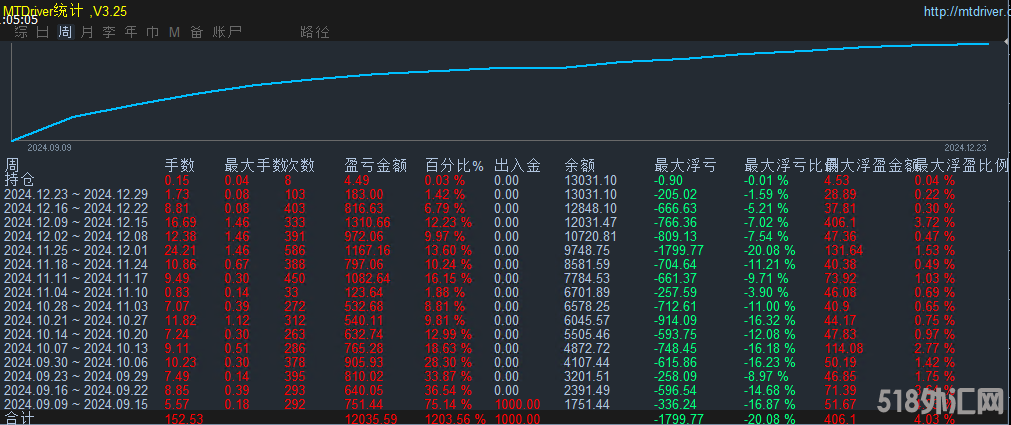The width and height of the screenshot is (1011, 425).
Task: Open the 币 symbol tab
Action: [153, 32]
